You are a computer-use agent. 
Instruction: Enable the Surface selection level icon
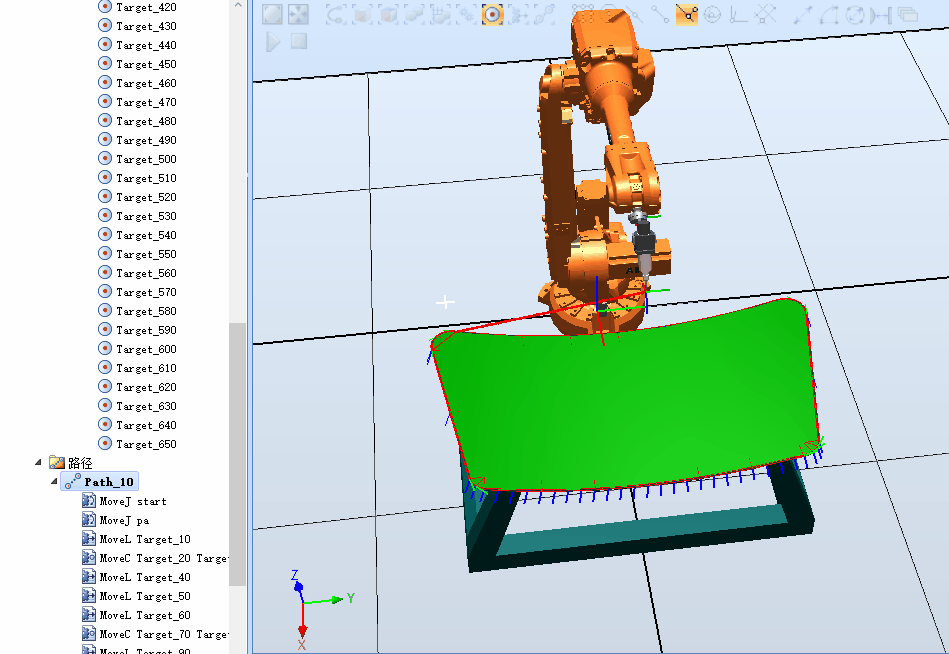[361, 15]
